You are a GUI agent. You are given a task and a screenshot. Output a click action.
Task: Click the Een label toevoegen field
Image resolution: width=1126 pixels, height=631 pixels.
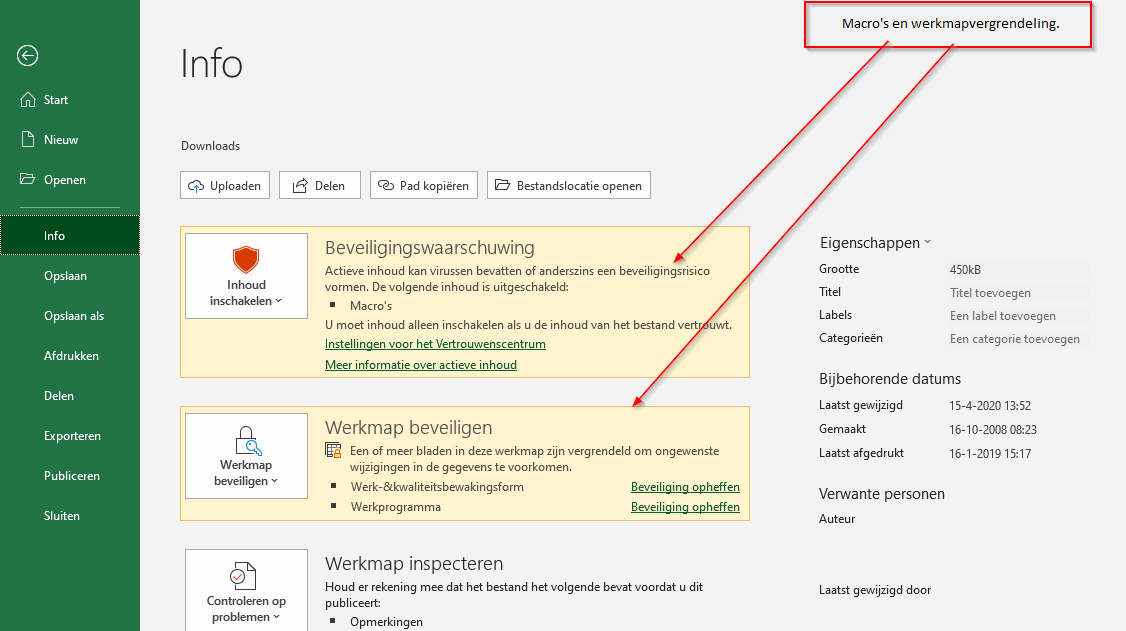click(1018, 316)
